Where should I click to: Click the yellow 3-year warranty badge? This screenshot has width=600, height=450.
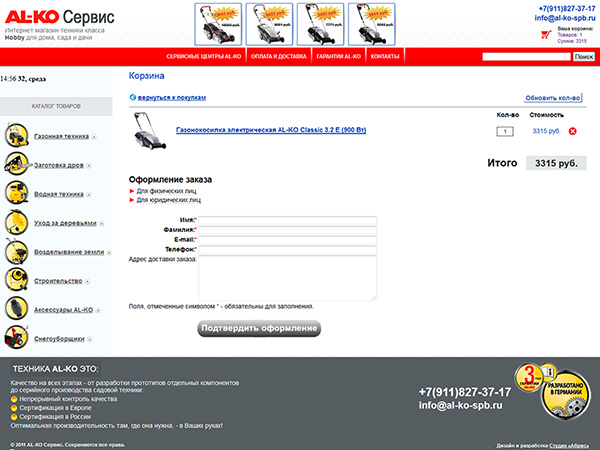coord(530,377)
